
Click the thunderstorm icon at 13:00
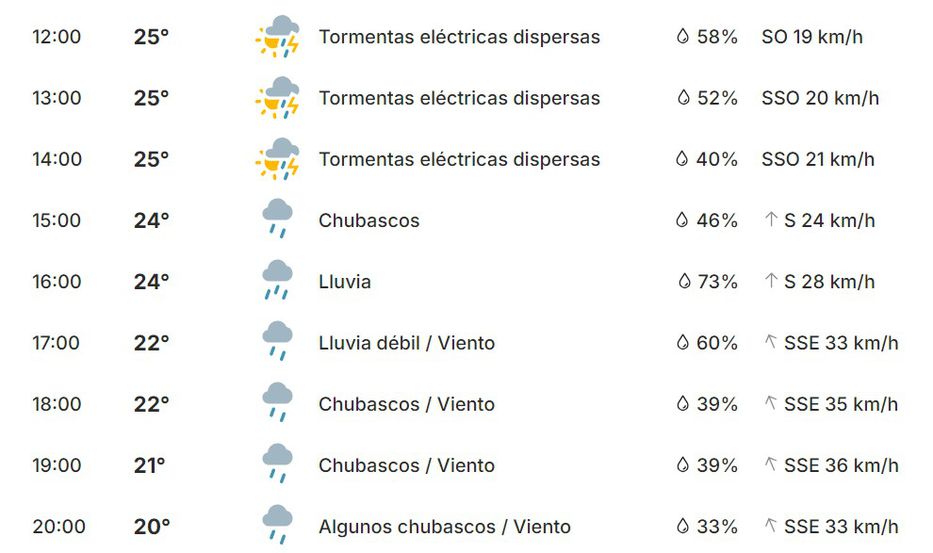pyautogui.click(x=277, y=98)
